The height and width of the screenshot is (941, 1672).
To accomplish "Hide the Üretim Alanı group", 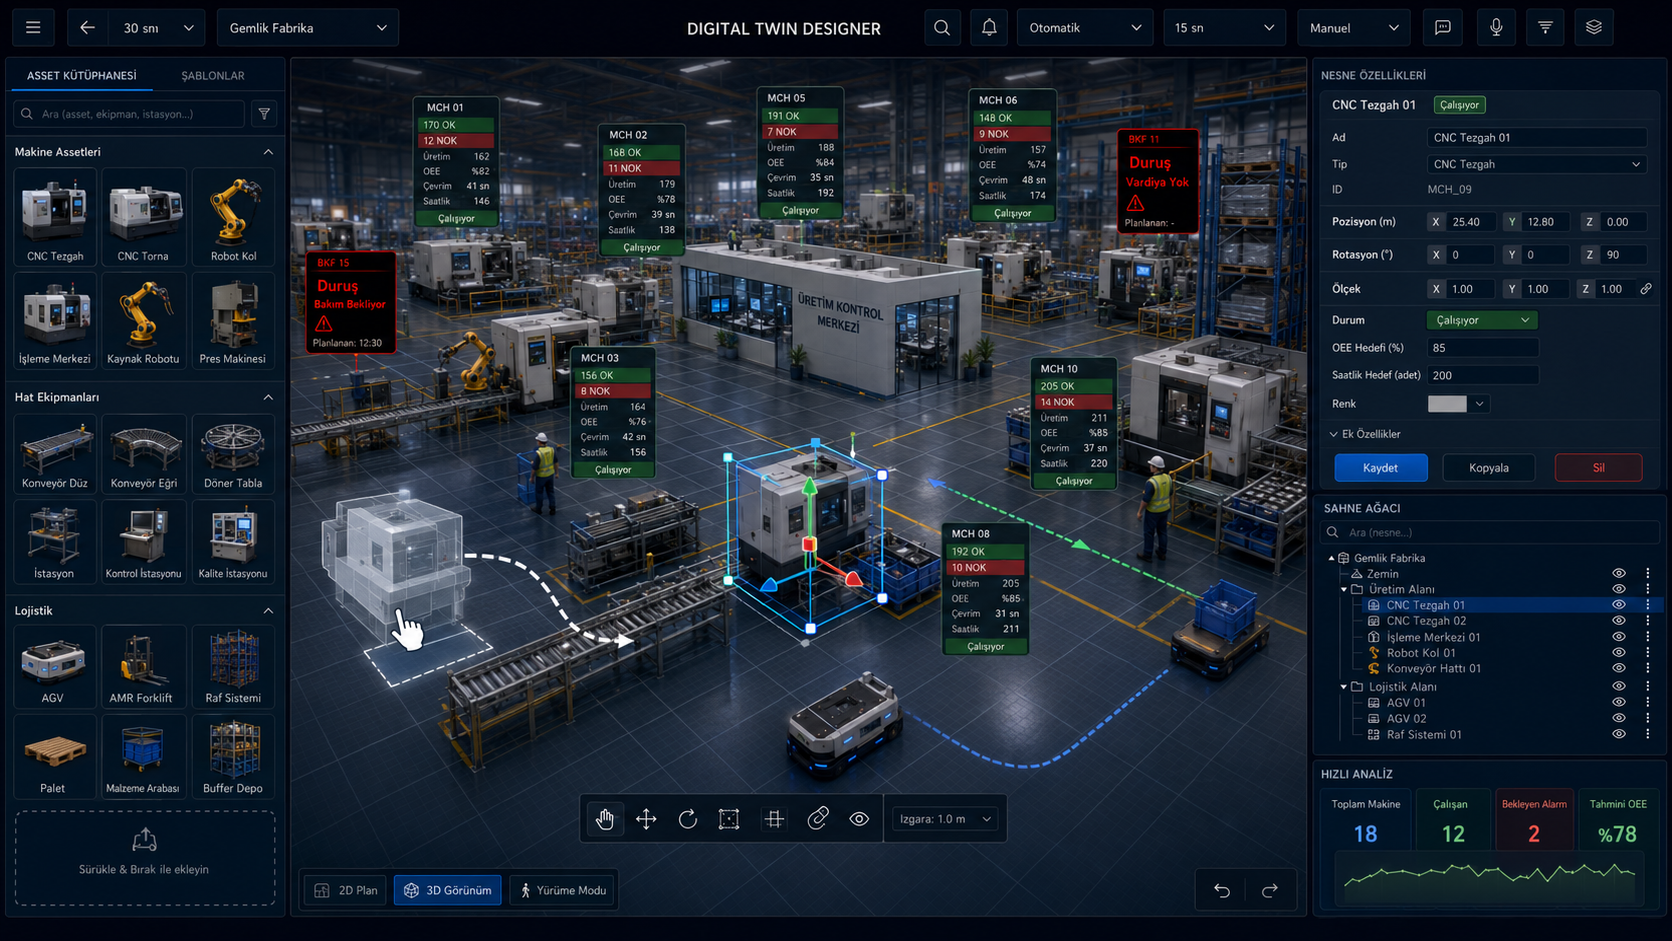I will pos(1619,589).
